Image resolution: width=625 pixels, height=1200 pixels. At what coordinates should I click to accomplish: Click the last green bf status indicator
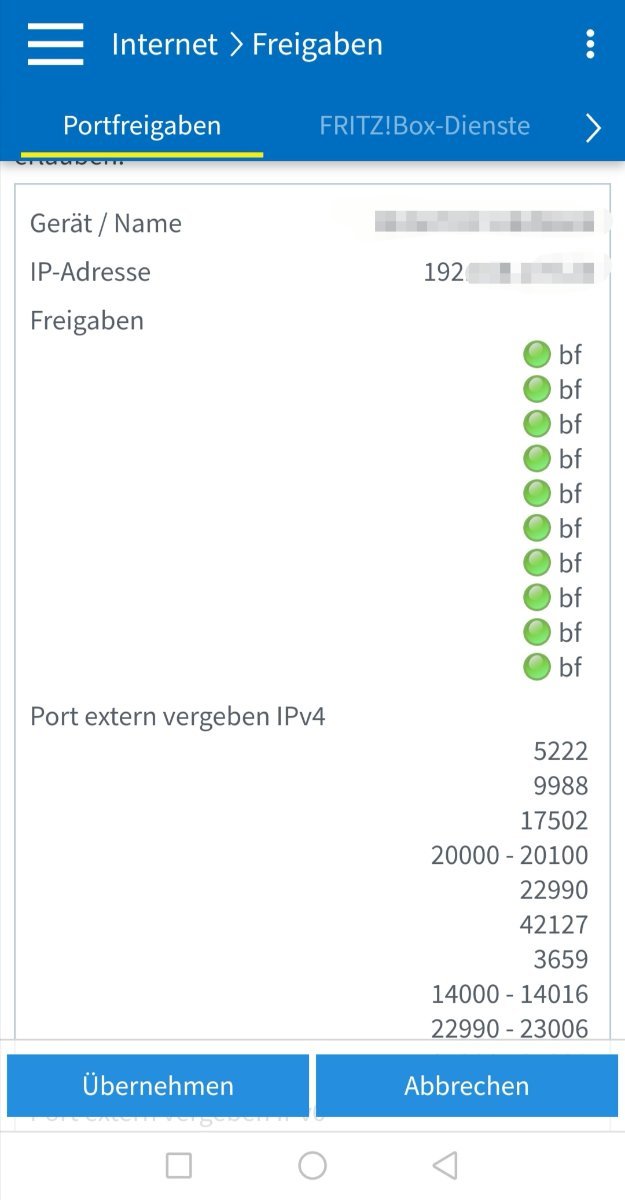coord(537,666)
